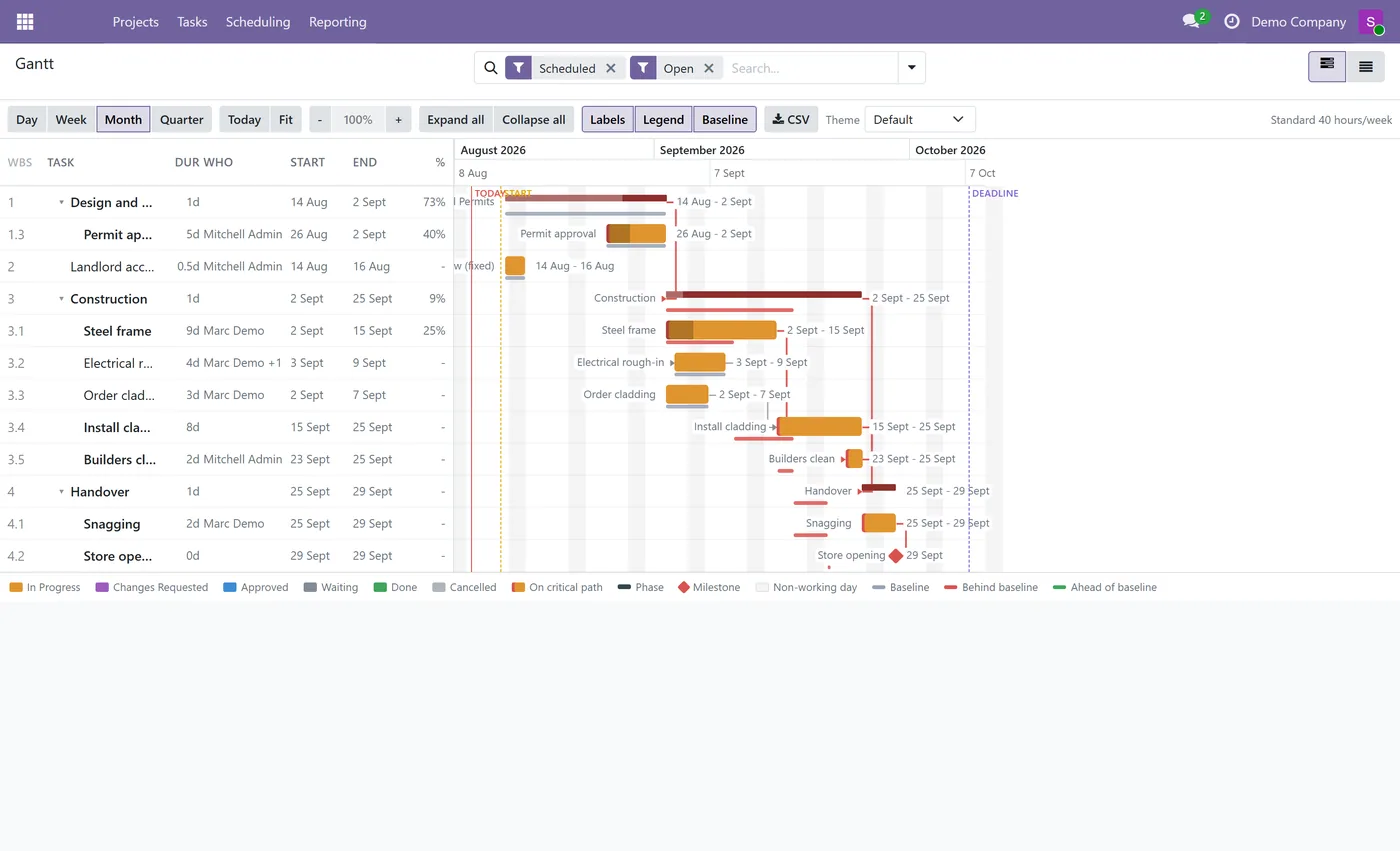Remove the Open filter

point(708,68)
